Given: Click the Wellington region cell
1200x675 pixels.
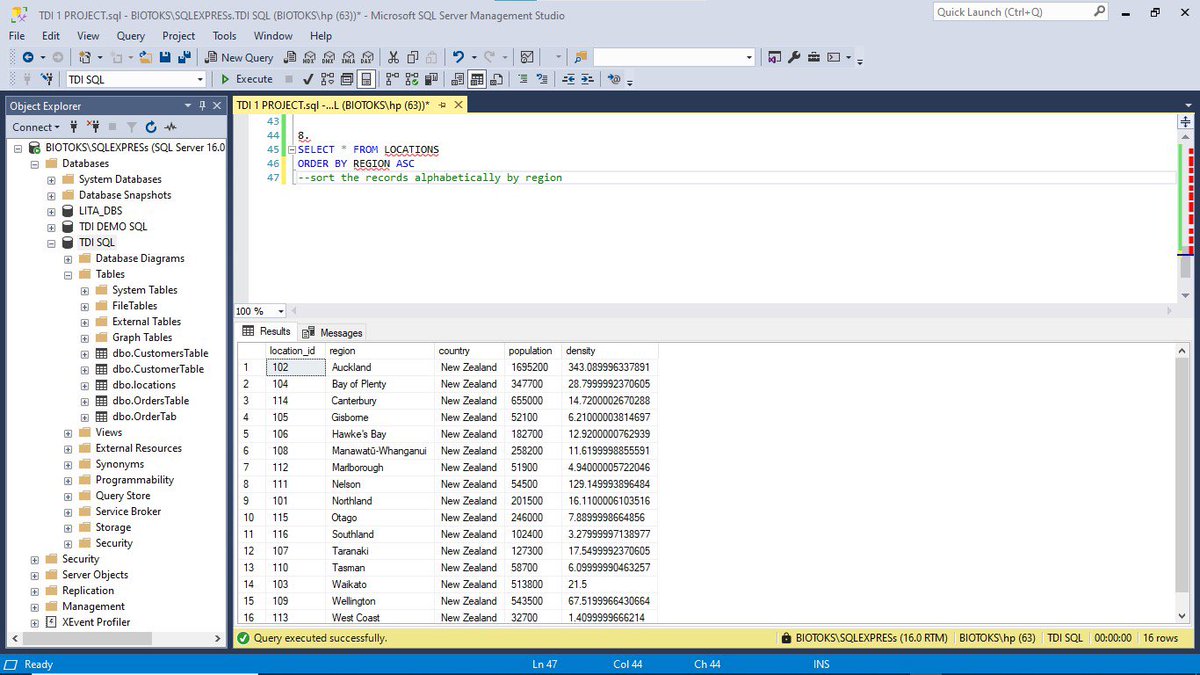Looking at the screenshot, I should tap(380, 601).
